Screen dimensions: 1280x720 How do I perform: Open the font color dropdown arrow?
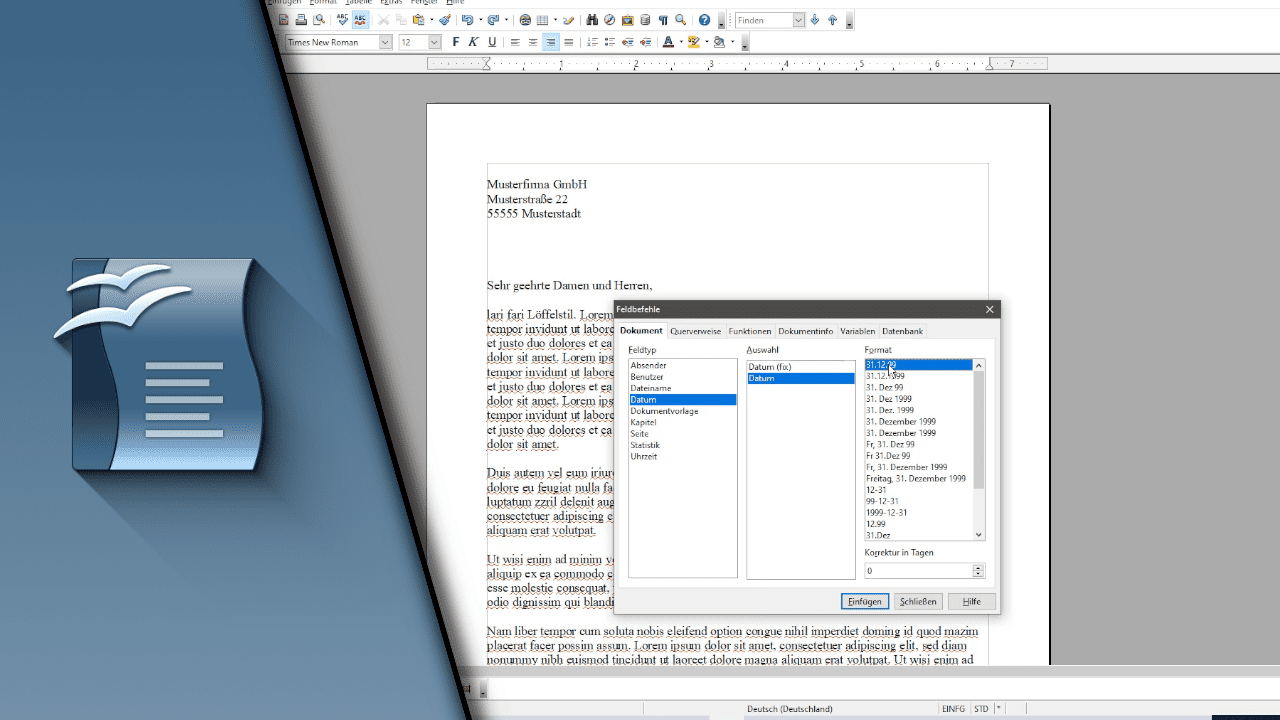(681, 42)
